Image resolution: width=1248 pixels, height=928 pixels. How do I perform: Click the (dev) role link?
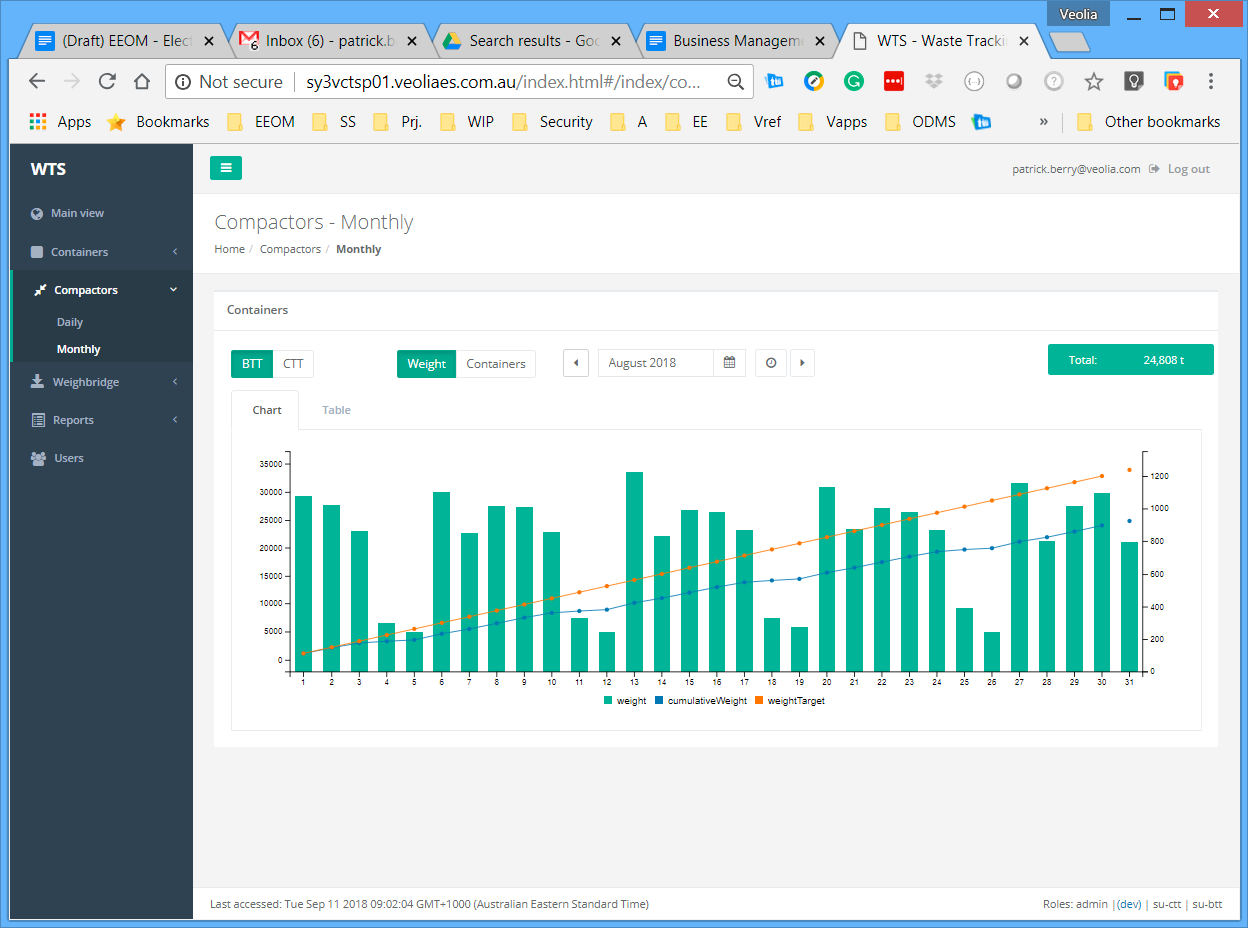coord(1129,904)
